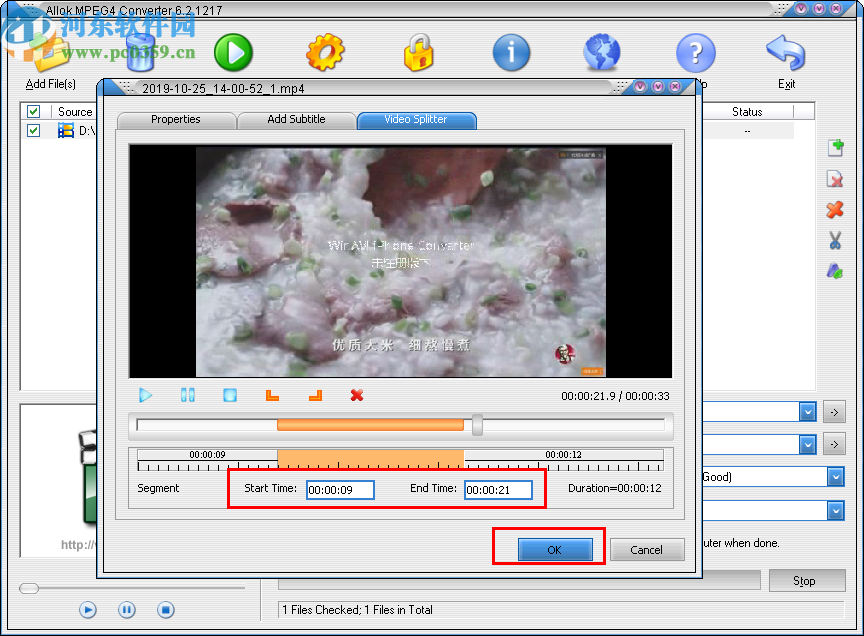This screenshot has height=636, width=864.
Task: Toggle the checkbox in the Source column header
Action: pyautogui.click(x=33, y=111)
